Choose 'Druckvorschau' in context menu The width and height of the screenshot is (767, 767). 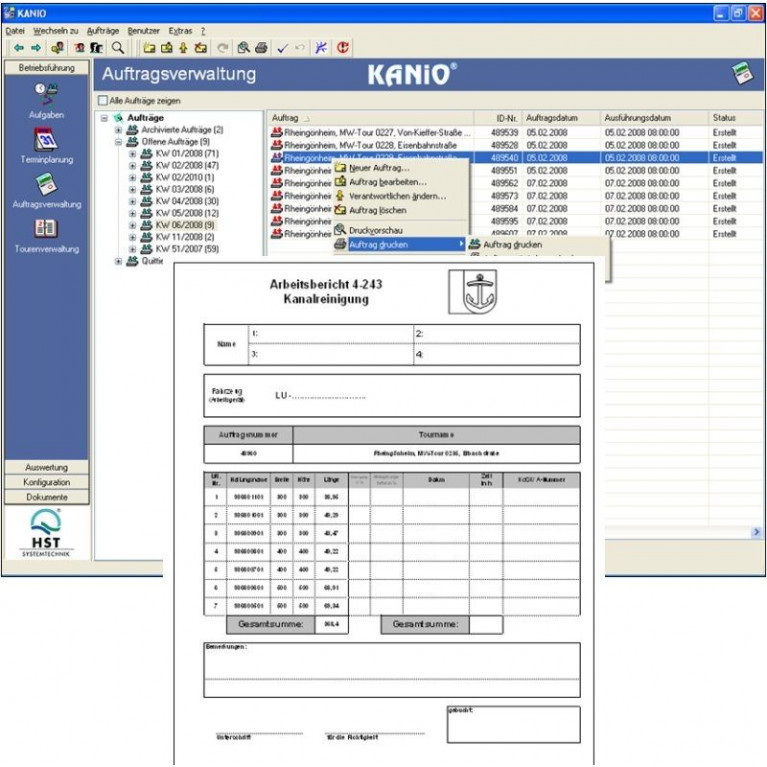pos(400,230)
